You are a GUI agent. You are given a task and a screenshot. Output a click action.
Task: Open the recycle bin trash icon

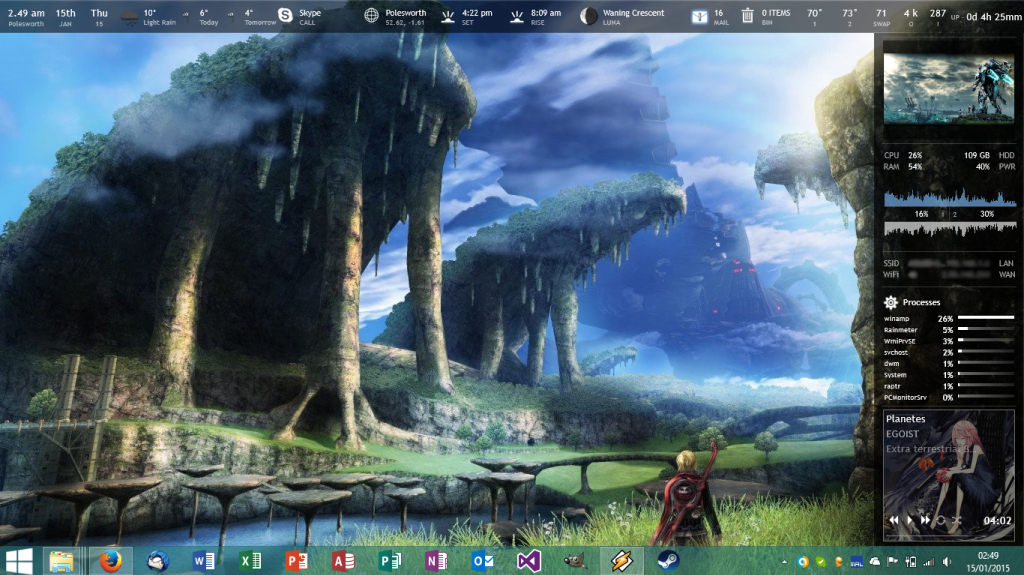747,16
